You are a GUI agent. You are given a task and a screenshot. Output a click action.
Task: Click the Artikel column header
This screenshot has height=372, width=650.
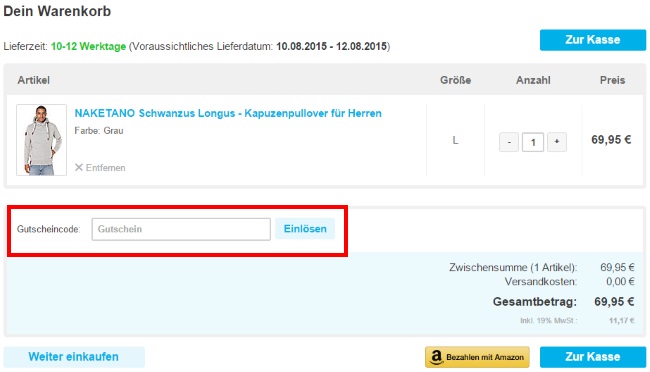34,80
